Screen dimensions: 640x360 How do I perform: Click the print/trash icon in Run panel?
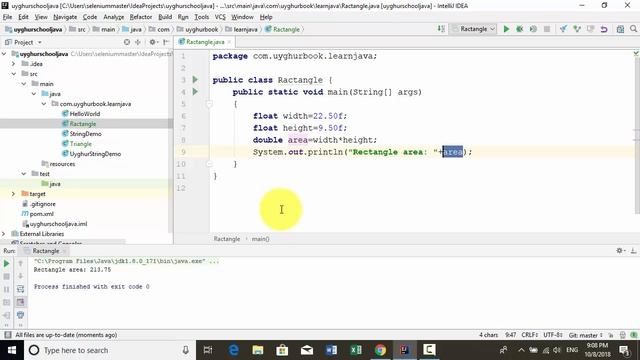(x=20, y=315)
